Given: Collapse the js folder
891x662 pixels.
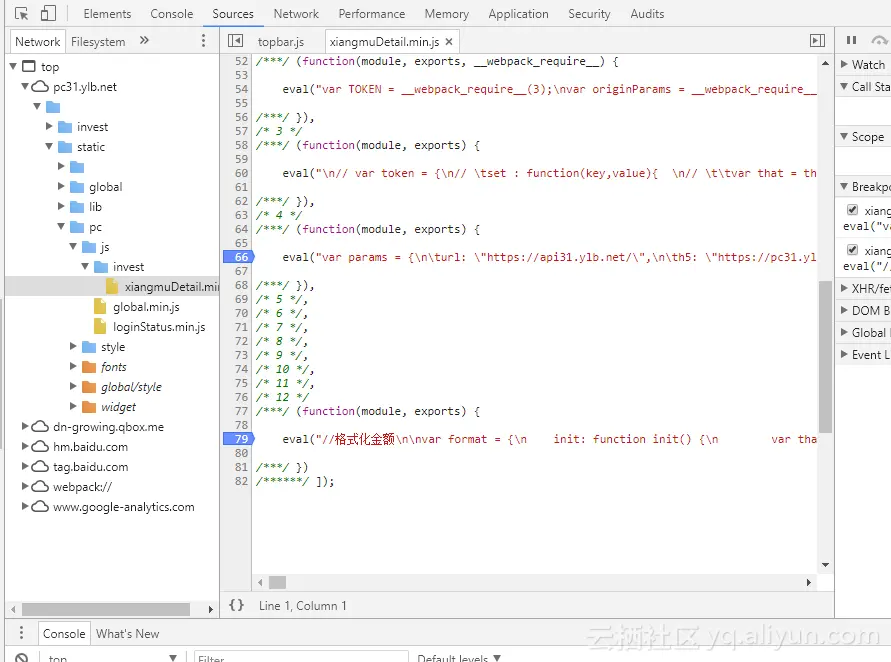Looking at the screenshot, I should (73, 246).
